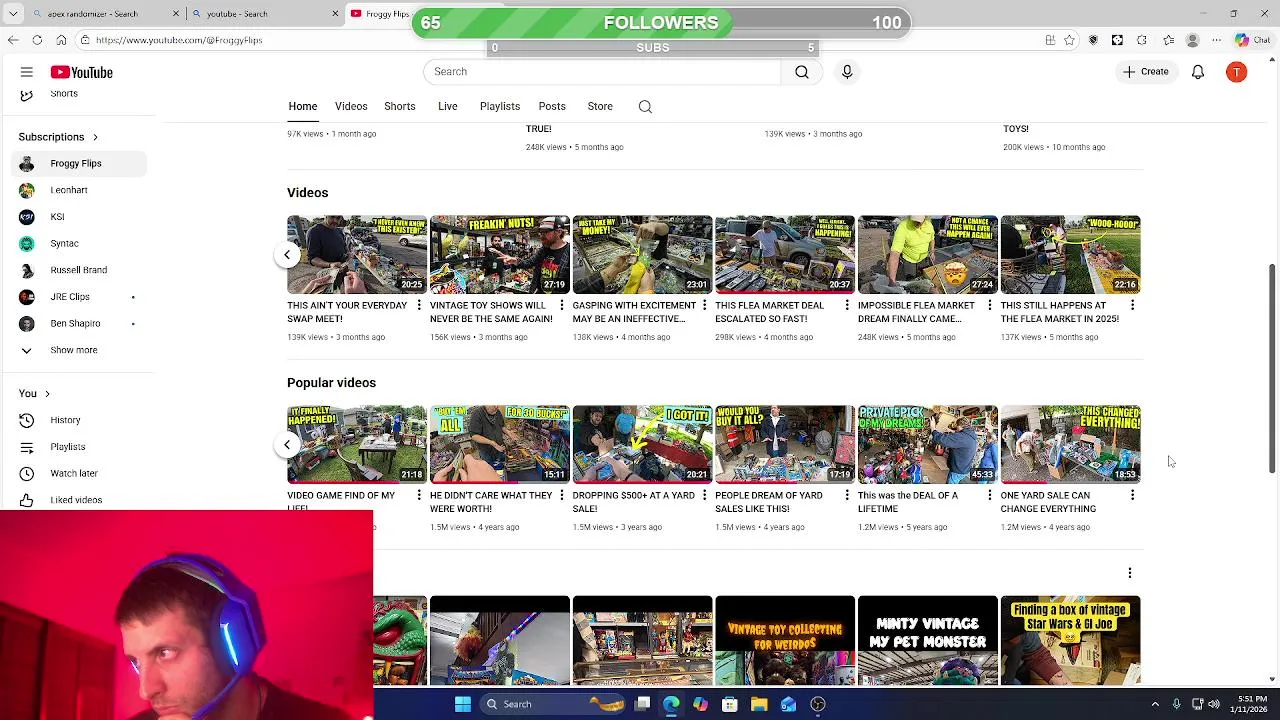Open the channel Playlists tab
Image resolution: width=1280 pixels, height=720 pixels.
tap(500, 107)
